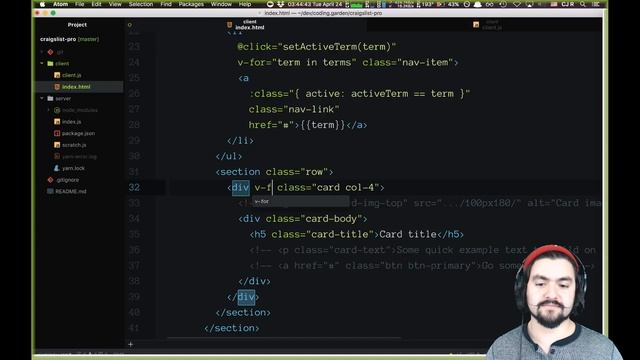Image resolution: width=640 pixels, height=360 pixels.
Task: Click the server index.js file icon
Action: click(x=57, y=122)
